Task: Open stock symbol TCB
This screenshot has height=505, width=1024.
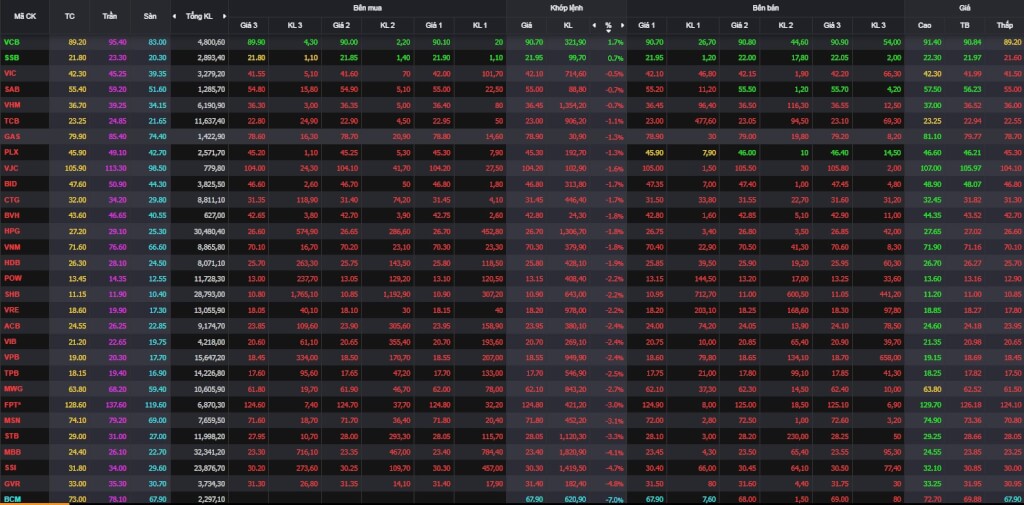Action: point(11,121)
